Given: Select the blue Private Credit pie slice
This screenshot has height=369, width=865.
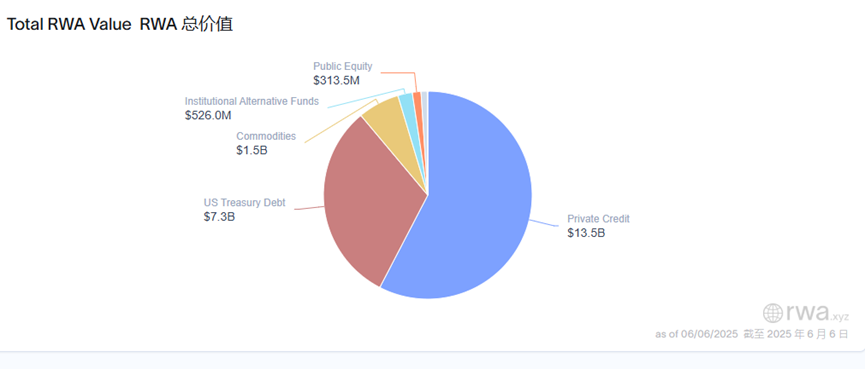Looking at the screenshot, I should coord(474,204).
